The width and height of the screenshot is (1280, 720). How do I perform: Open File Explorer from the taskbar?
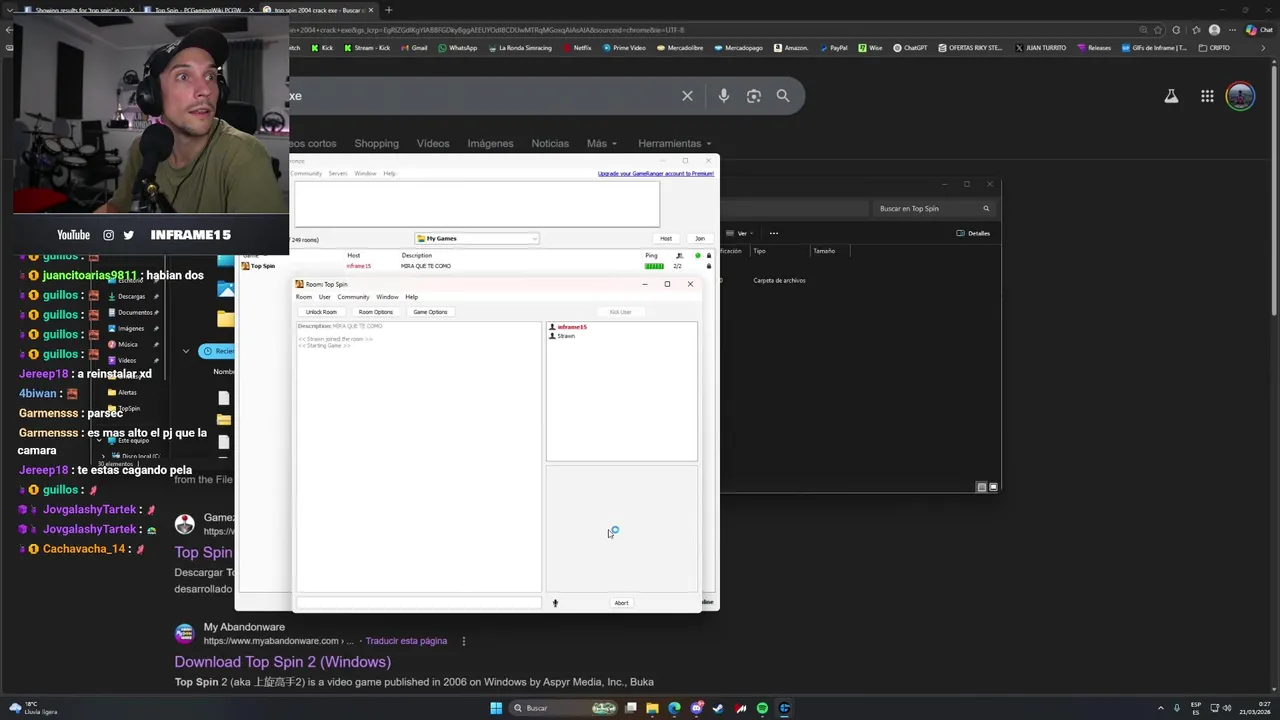[652, 708]
